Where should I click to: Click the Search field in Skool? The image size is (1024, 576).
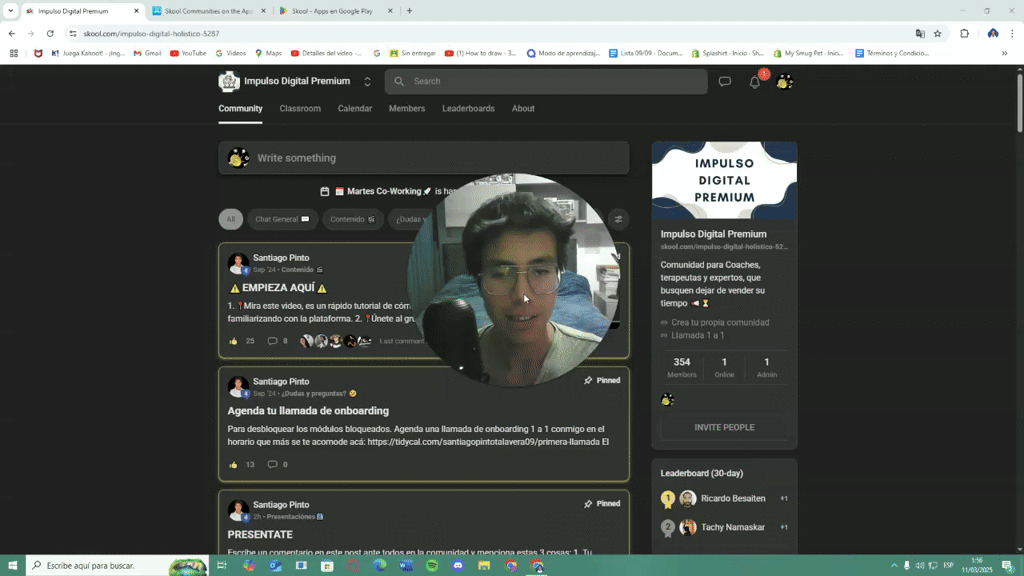point(546,82)
